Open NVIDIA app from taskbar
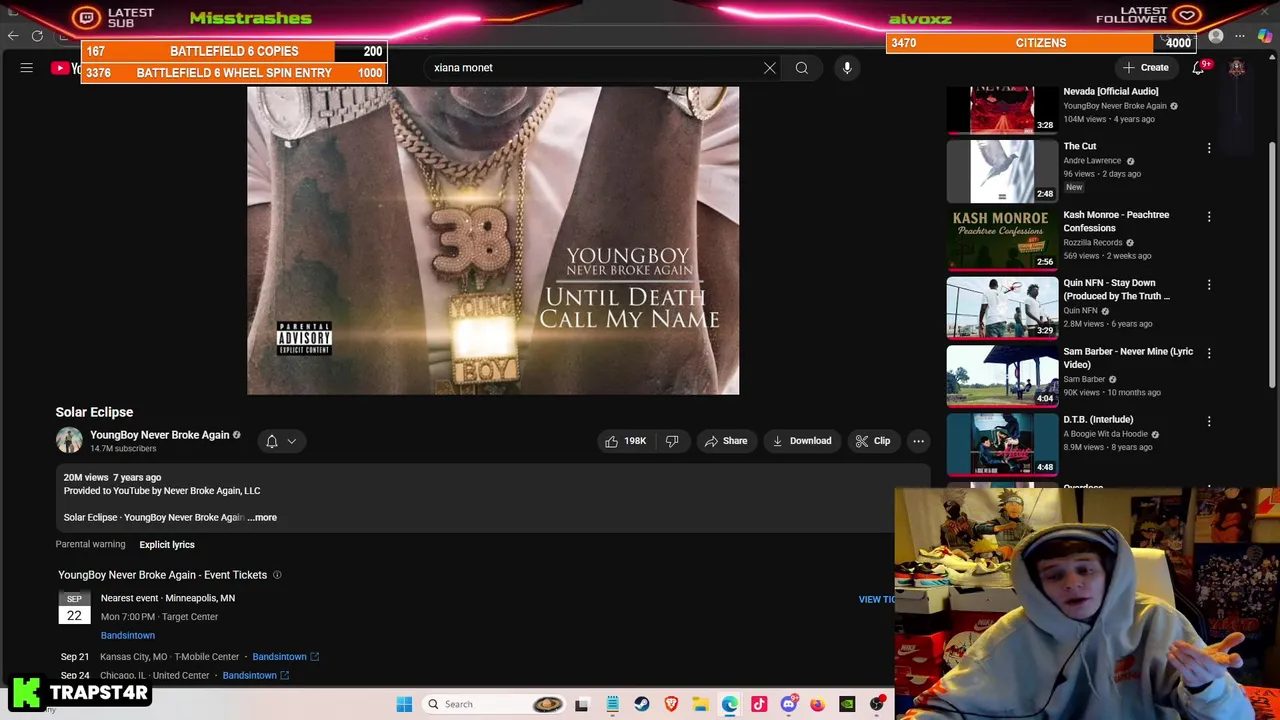Image resolution: width=1280 pixels, height=720 pixels. (848, 704)
